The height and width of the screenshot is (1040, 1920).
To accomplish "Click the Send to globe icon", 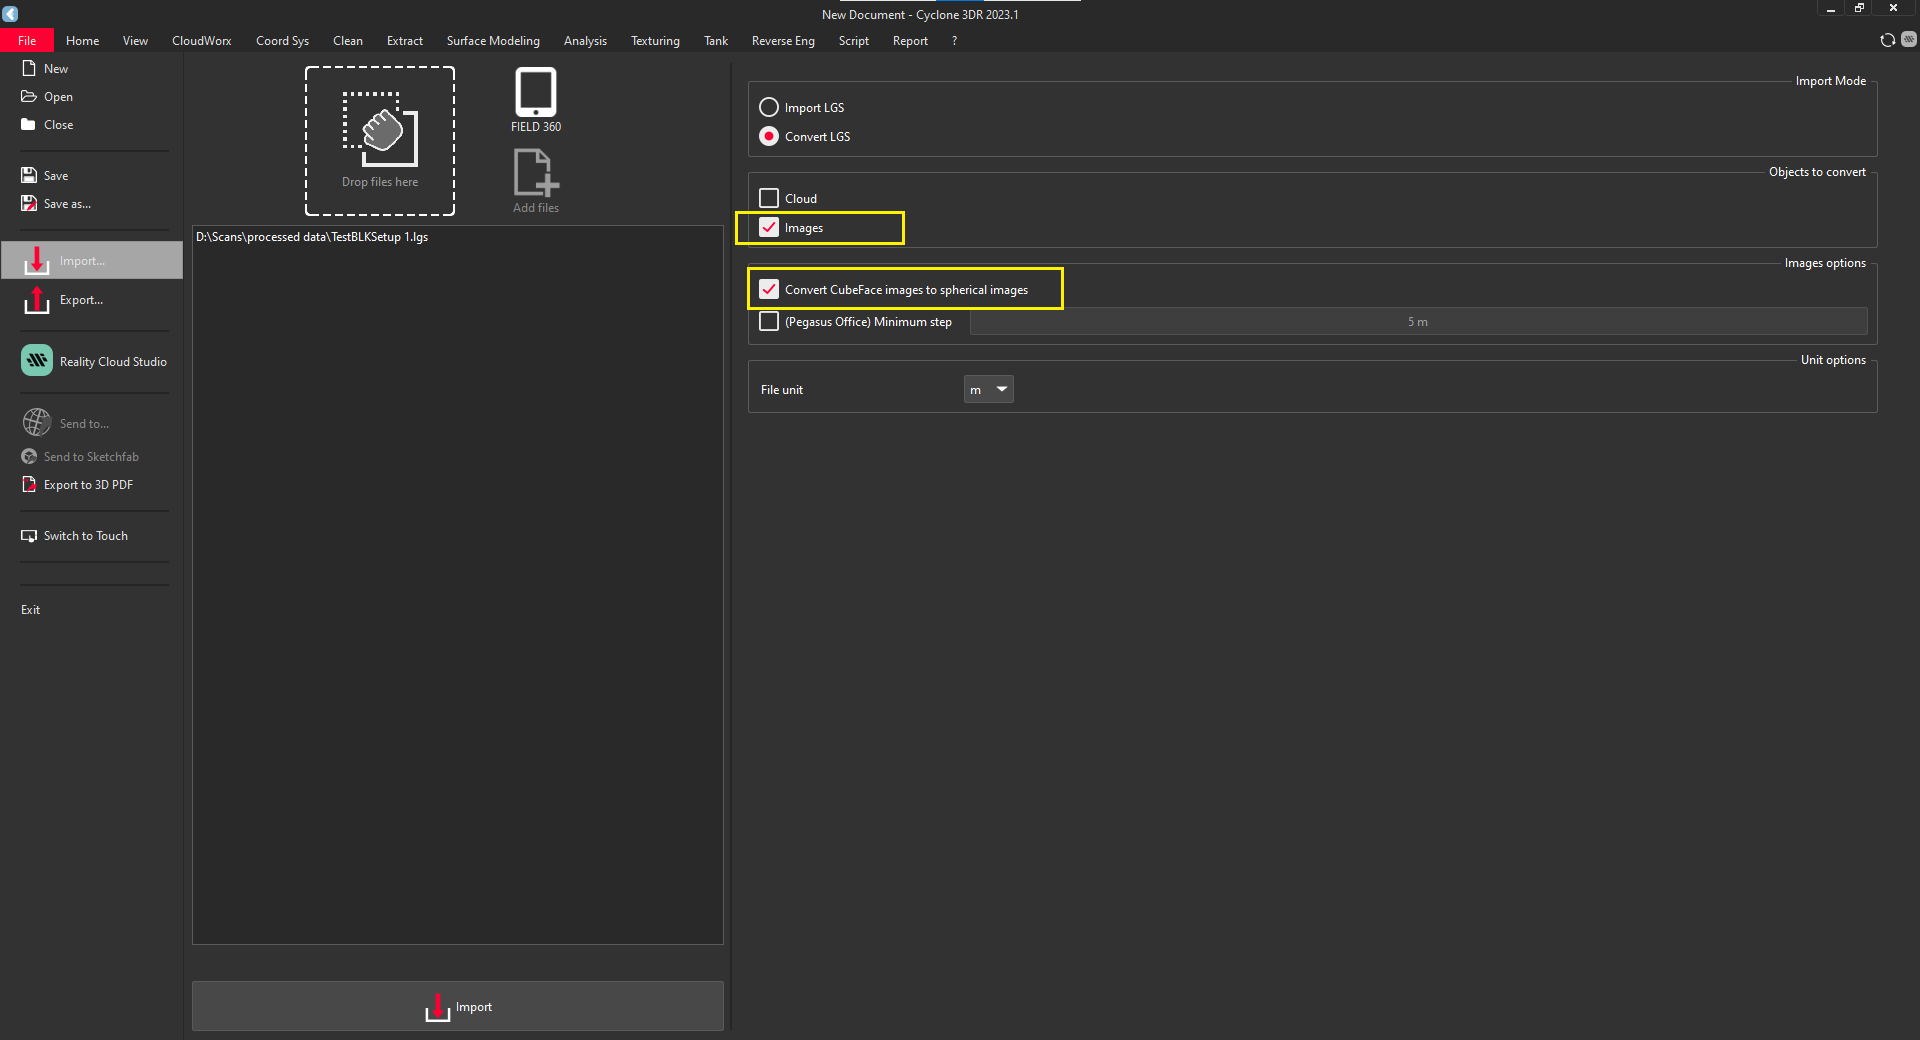I will (37, 423).
